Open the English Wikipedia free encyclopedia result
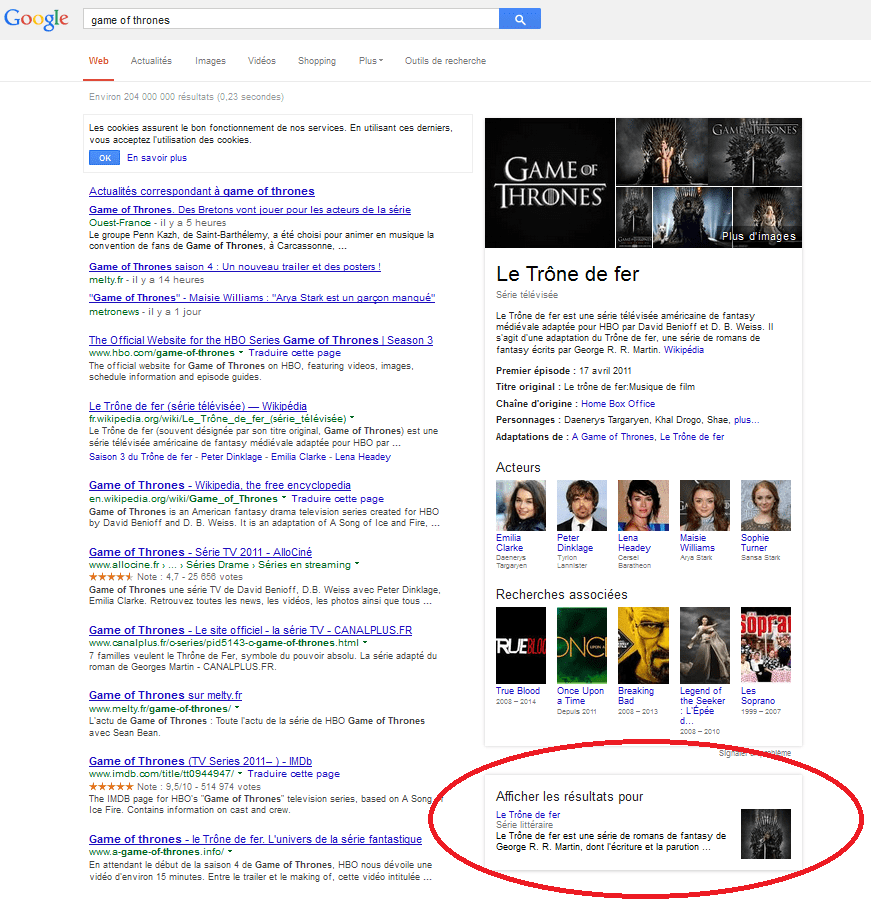The image size is (871, 899). [220, 485]
